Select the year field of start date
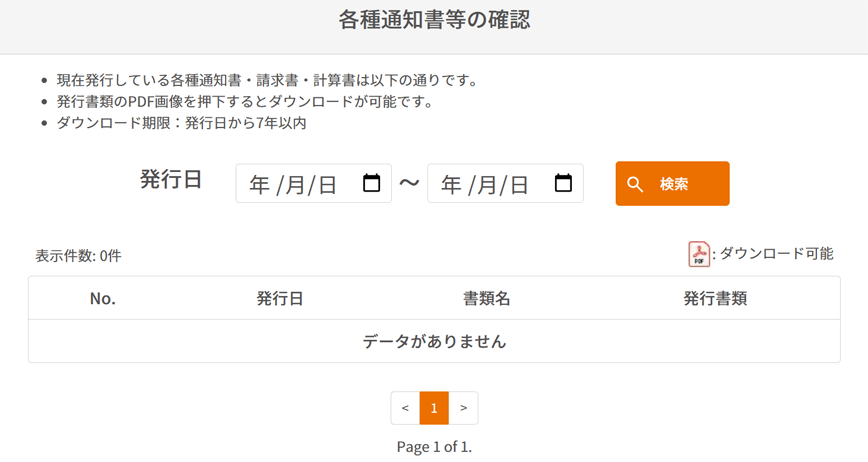The width and height of the screenshot is (868, 462). (259, 185)
